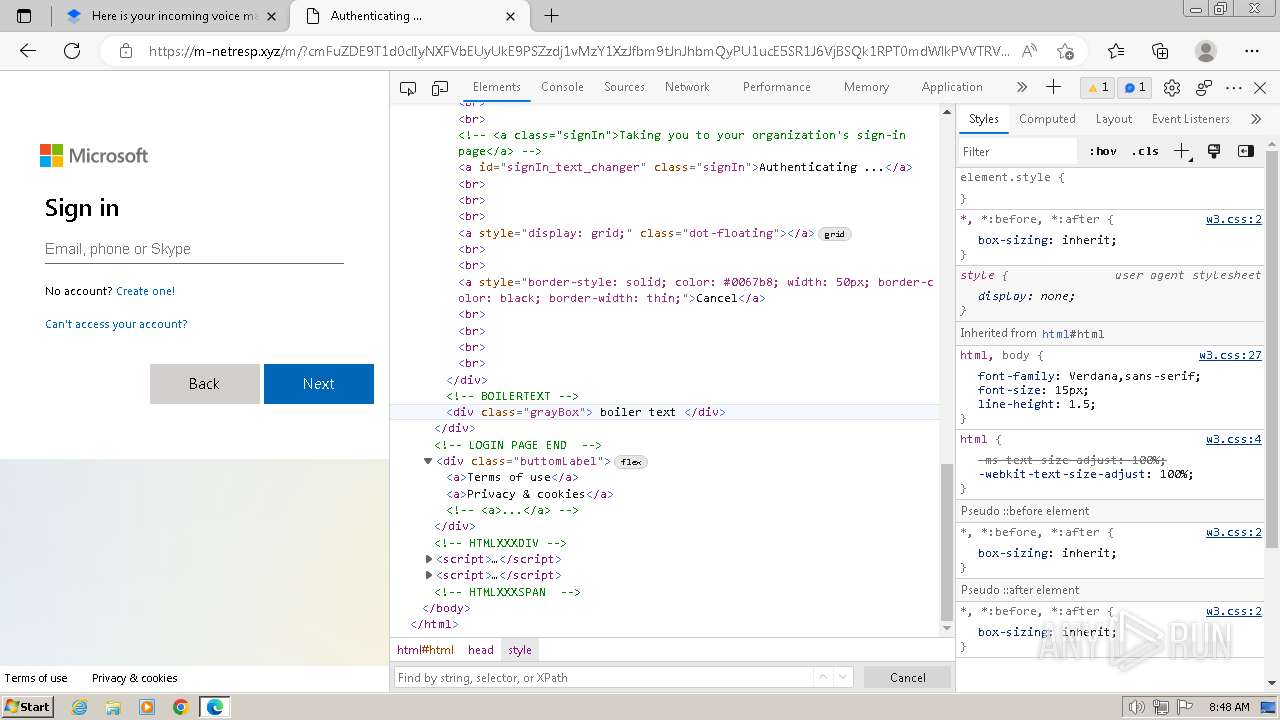Close the DevTools panel

pyautogui.click(x=1260, y=88)
